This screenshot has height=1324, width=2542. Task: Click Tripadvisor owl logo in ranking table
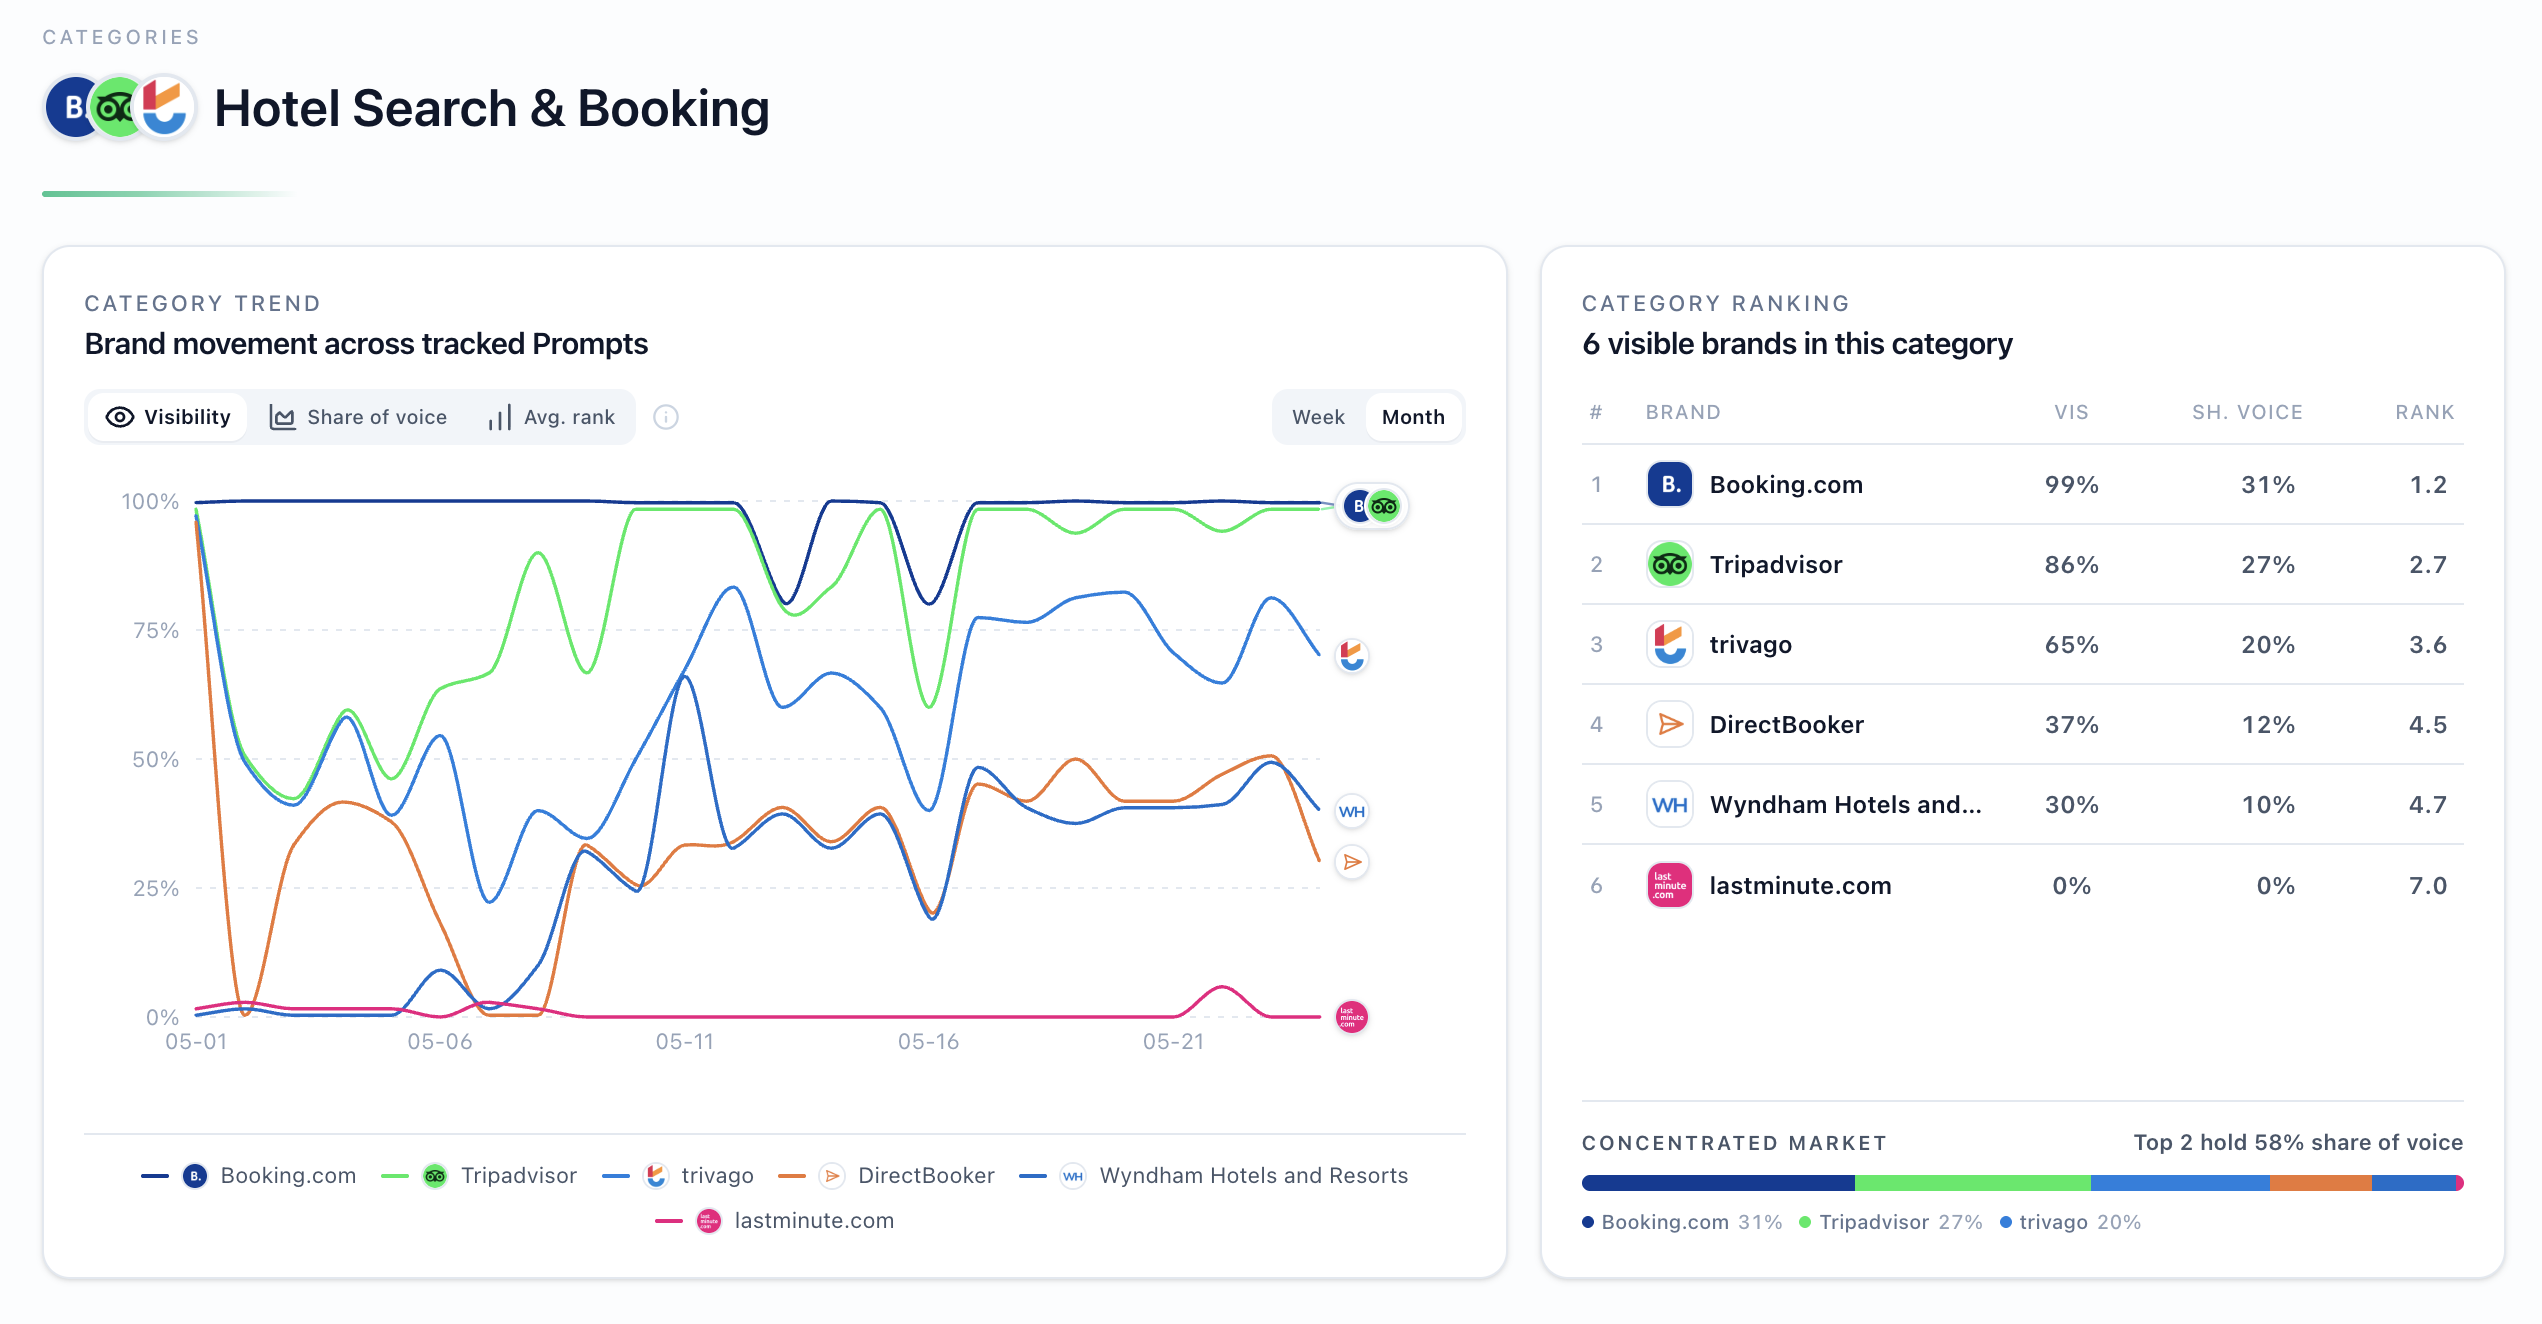tap(1669, 564)
